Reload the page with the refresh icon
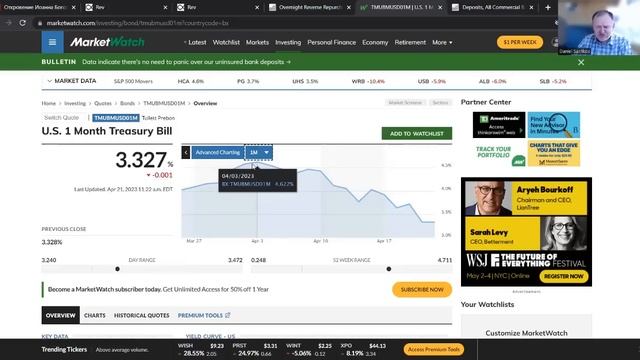 point(23,23)
